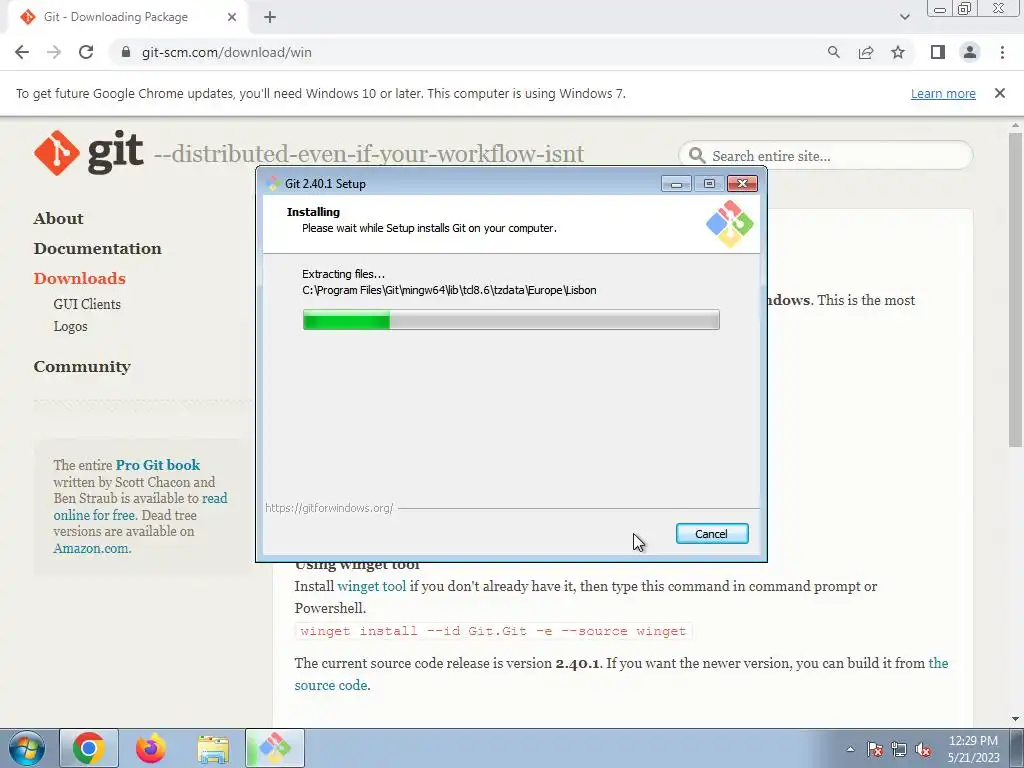Viewport: 1024px width, 768px height.
Task: Click the browser forward arrow
Action: pos(54,52)
